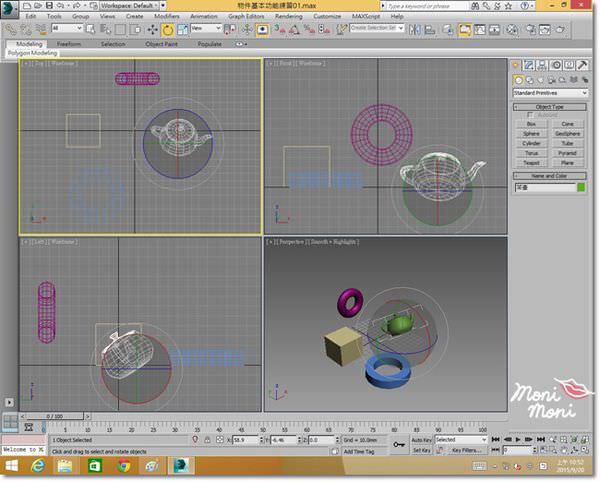Screen dimensions: 600x482
Task: Click the X coordinate input field
Action: click(x=245, y=440)
